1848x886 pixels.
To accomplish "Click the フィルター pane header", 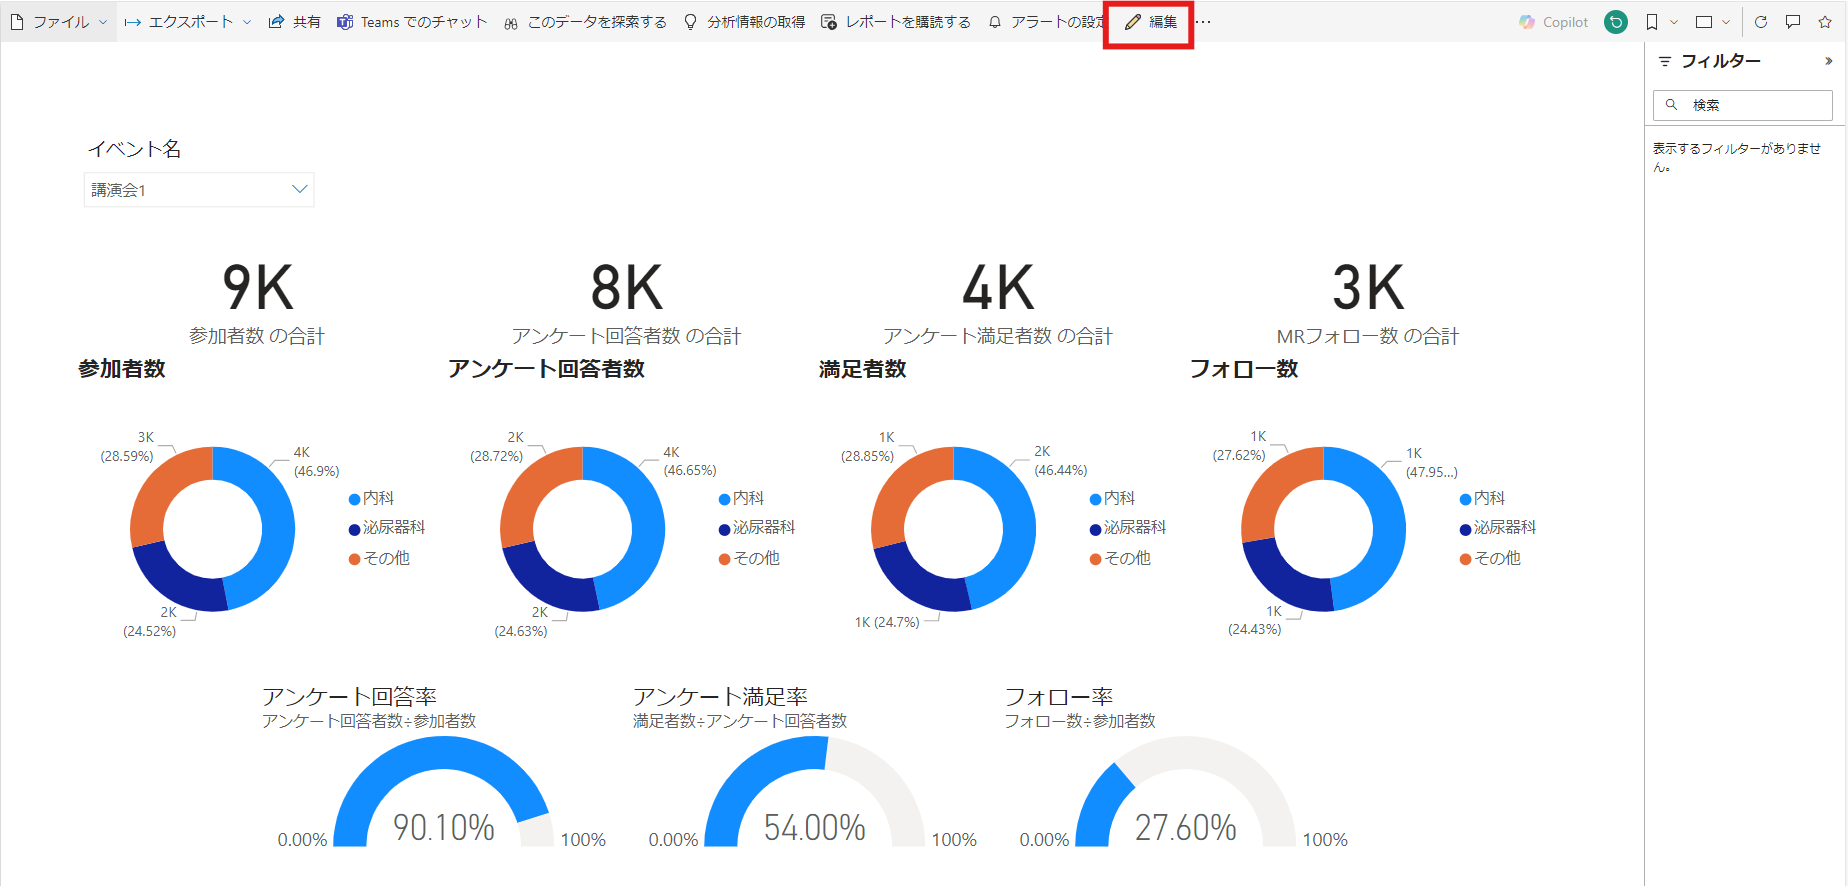I will 1720,61.
